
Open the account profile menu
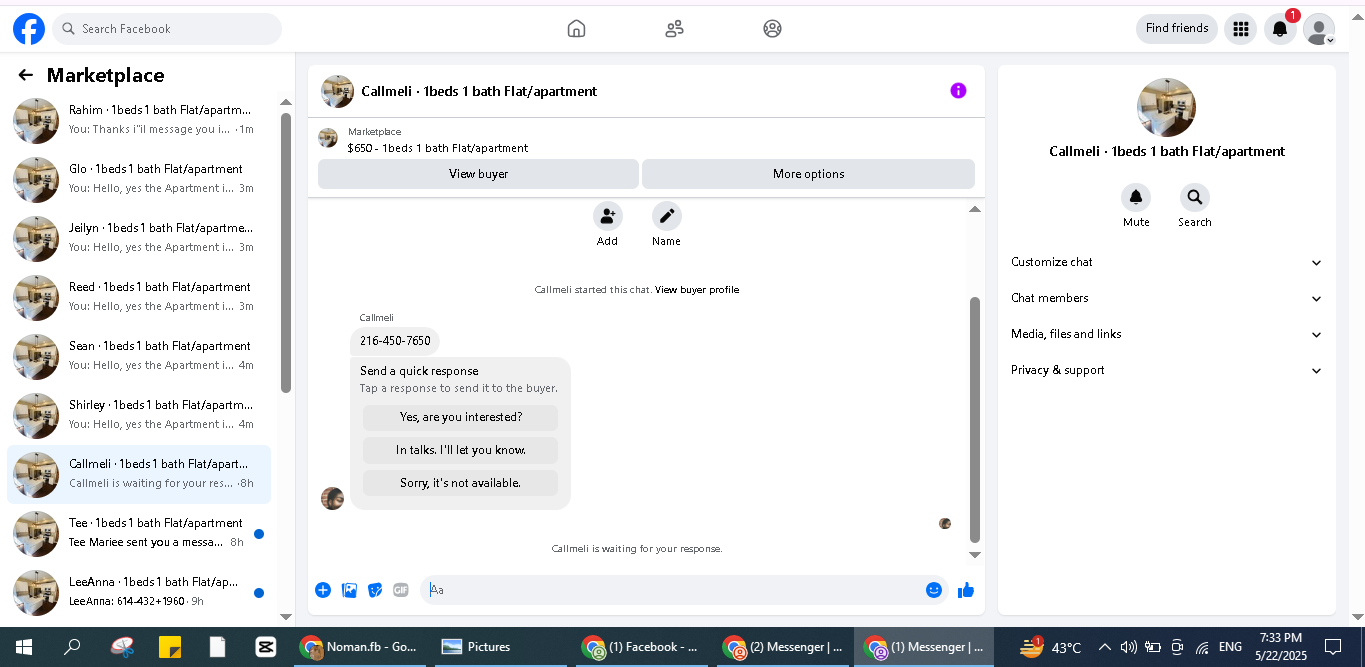coord(1319,29)
